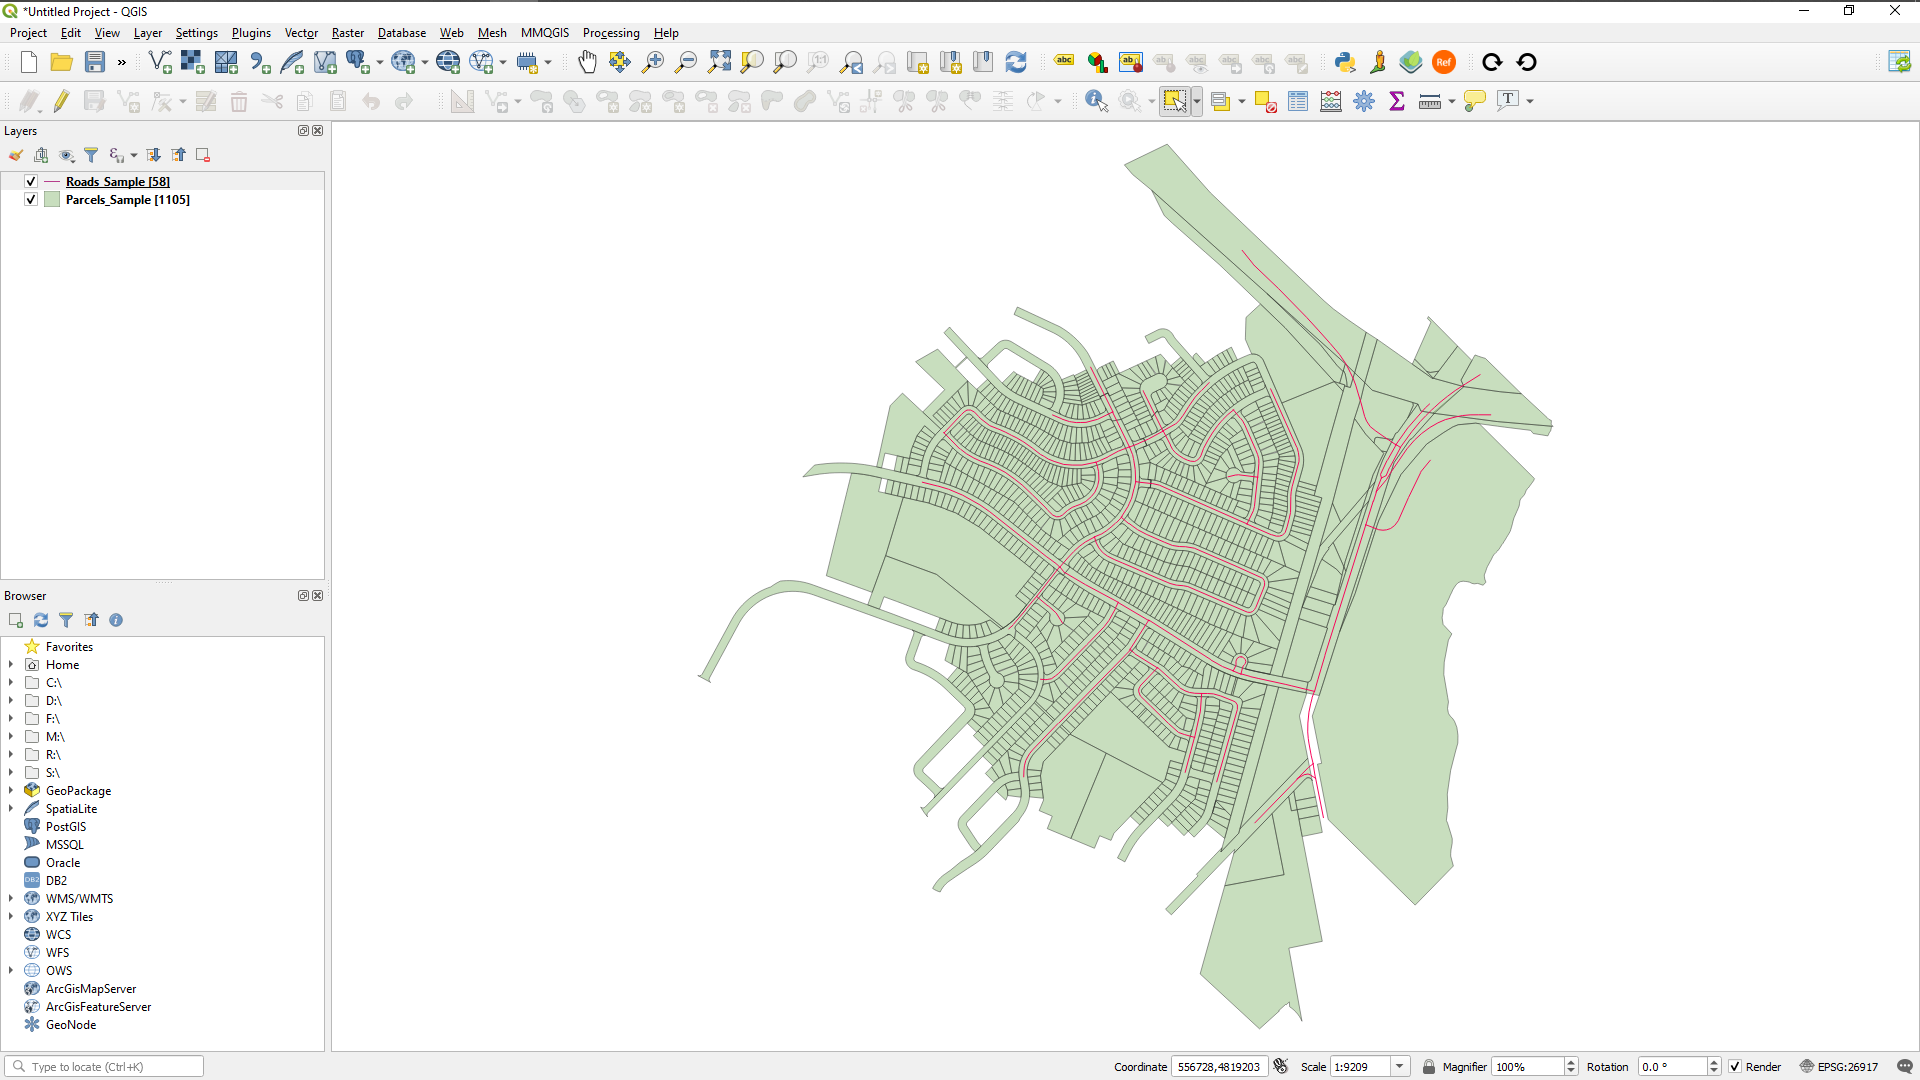Toggle visibility of Roads_Sample layer
This screenshot has height=1080, width=1920.
[31, 181]
